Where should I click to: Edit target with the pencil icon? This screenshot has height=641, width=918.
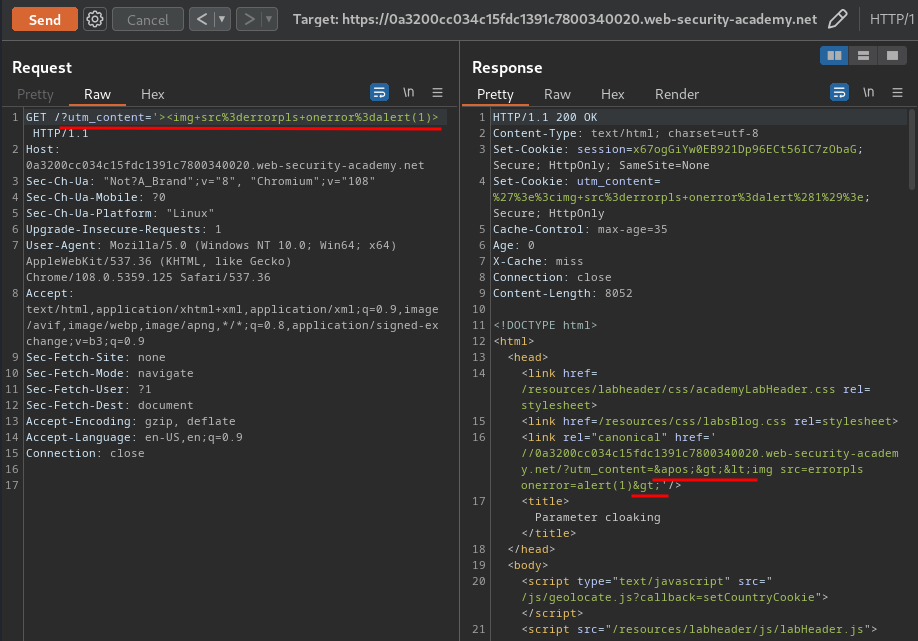tap(837, 19)
